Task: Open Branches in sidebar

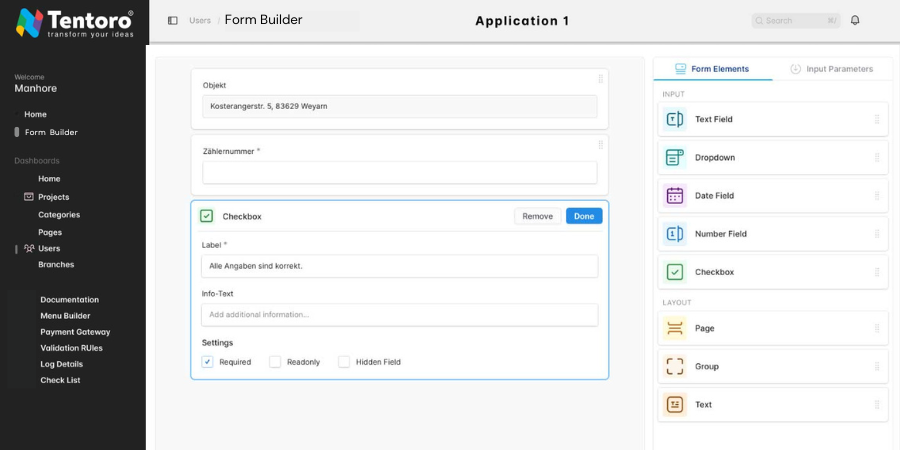Action: pos(56,265)
